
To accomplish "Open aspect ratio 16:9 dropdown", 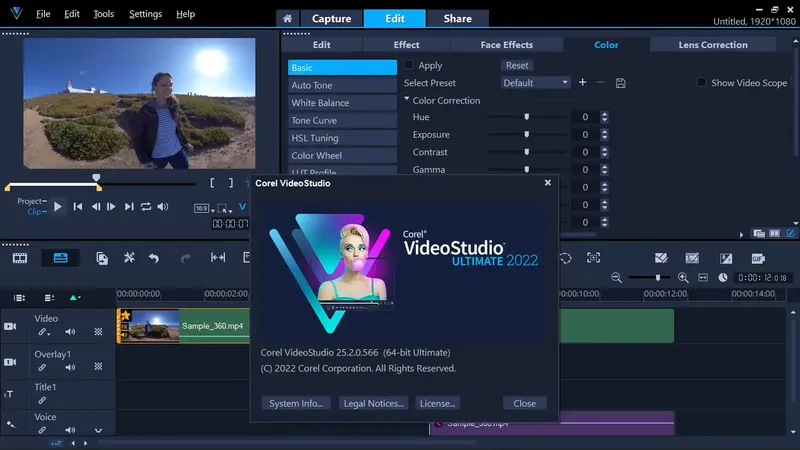I will click(x=204, y=208).
